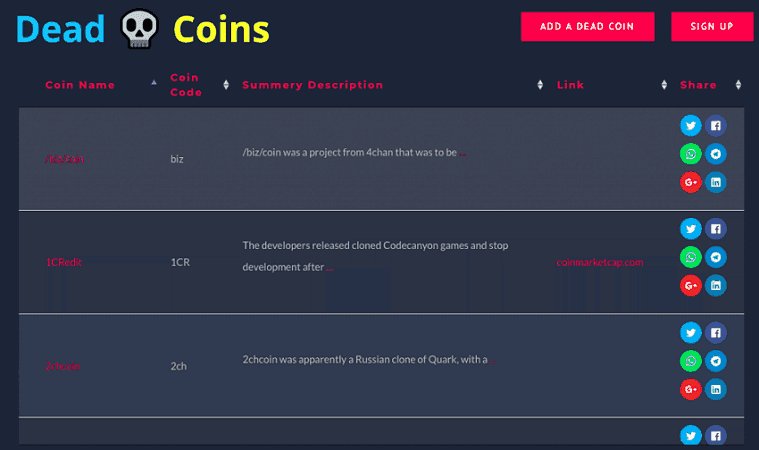
Task: Share the biz coin on Facebook
Action: (716, 126)
